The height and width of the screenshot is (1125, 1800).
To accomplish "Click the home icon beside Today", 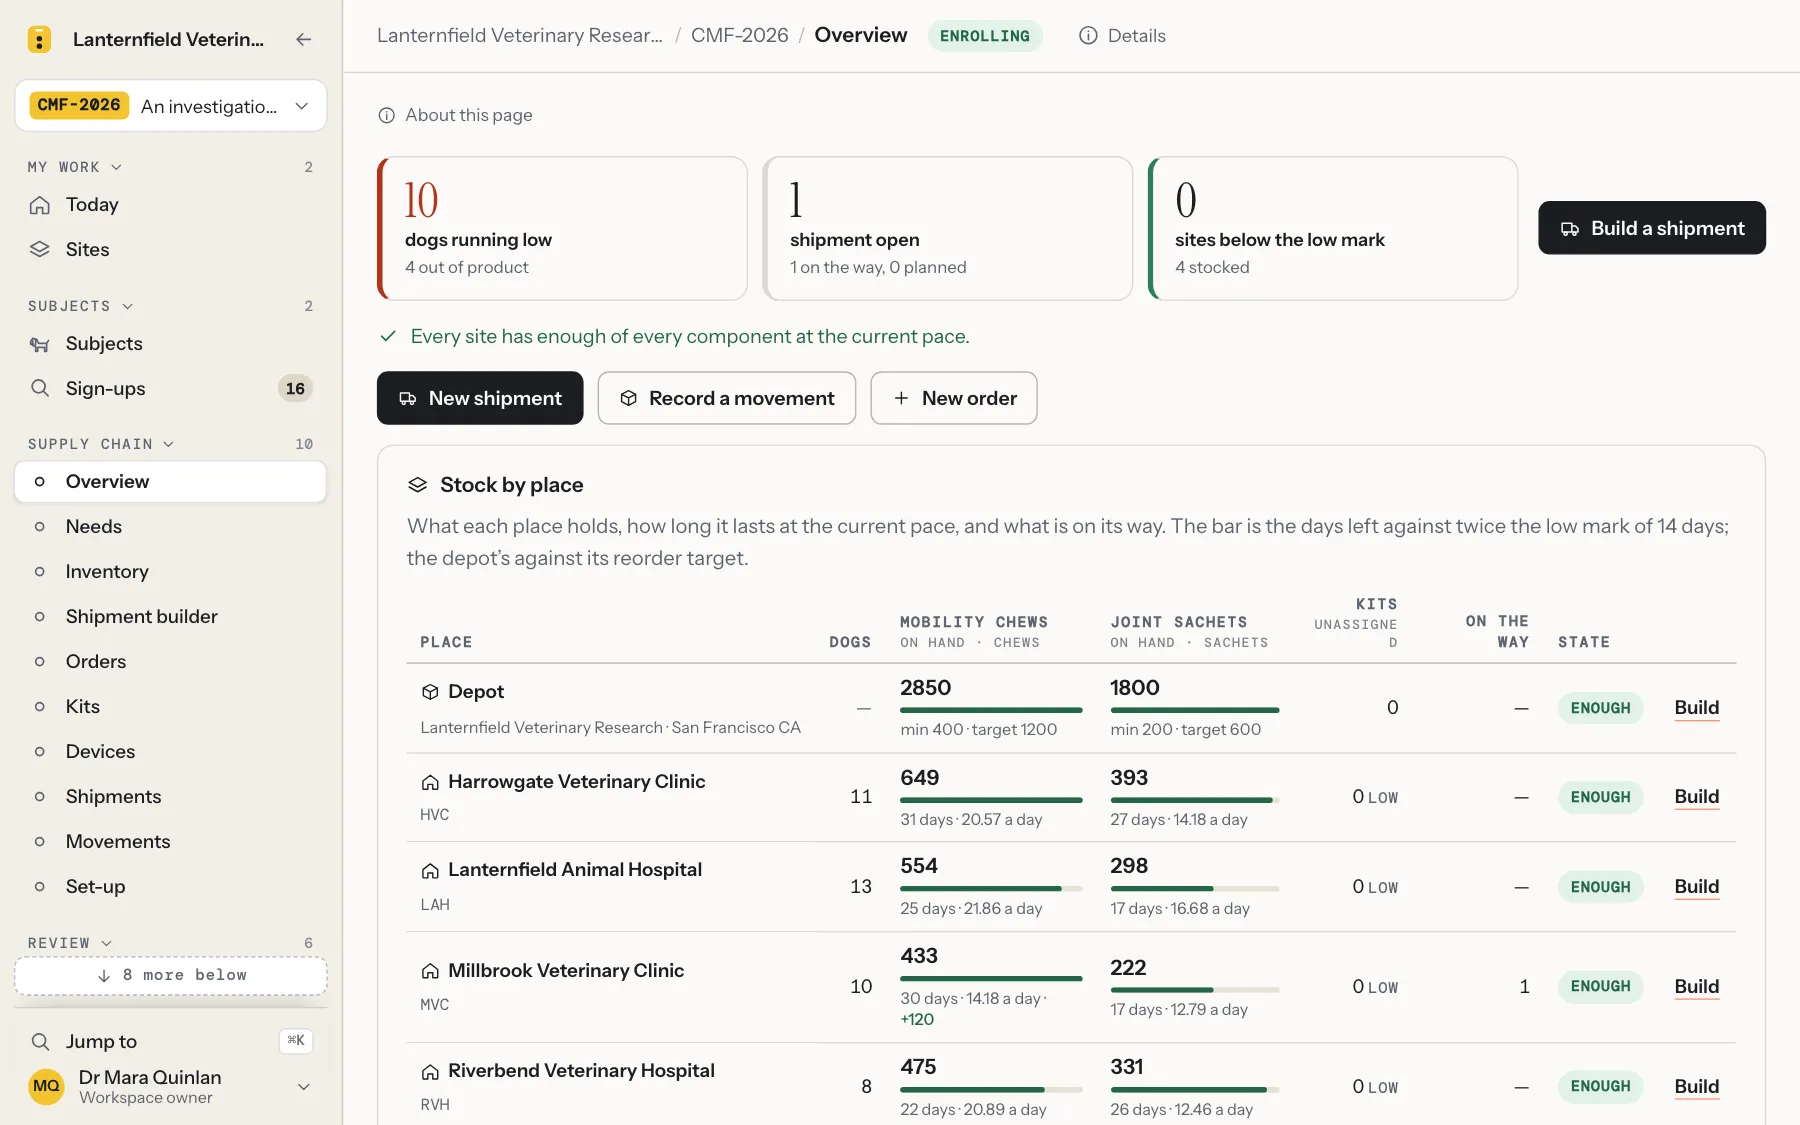I will (x=40, y=205).
